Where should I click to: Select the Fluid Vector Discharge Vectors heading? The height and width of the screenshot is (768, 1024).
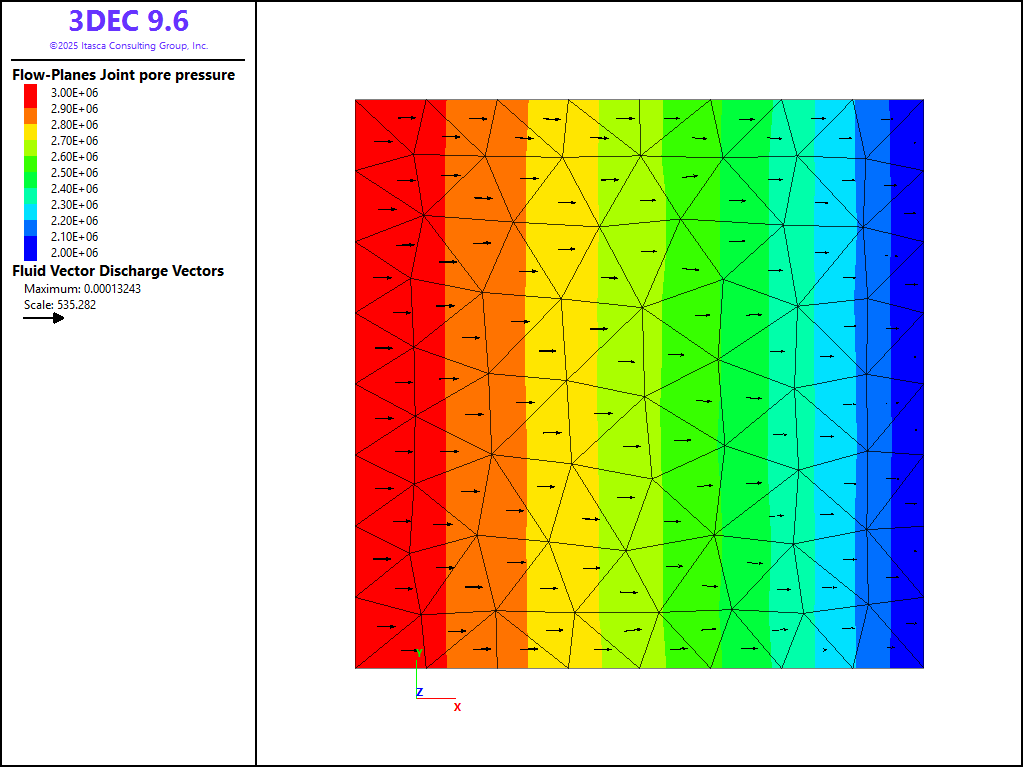tap(118, 271)
